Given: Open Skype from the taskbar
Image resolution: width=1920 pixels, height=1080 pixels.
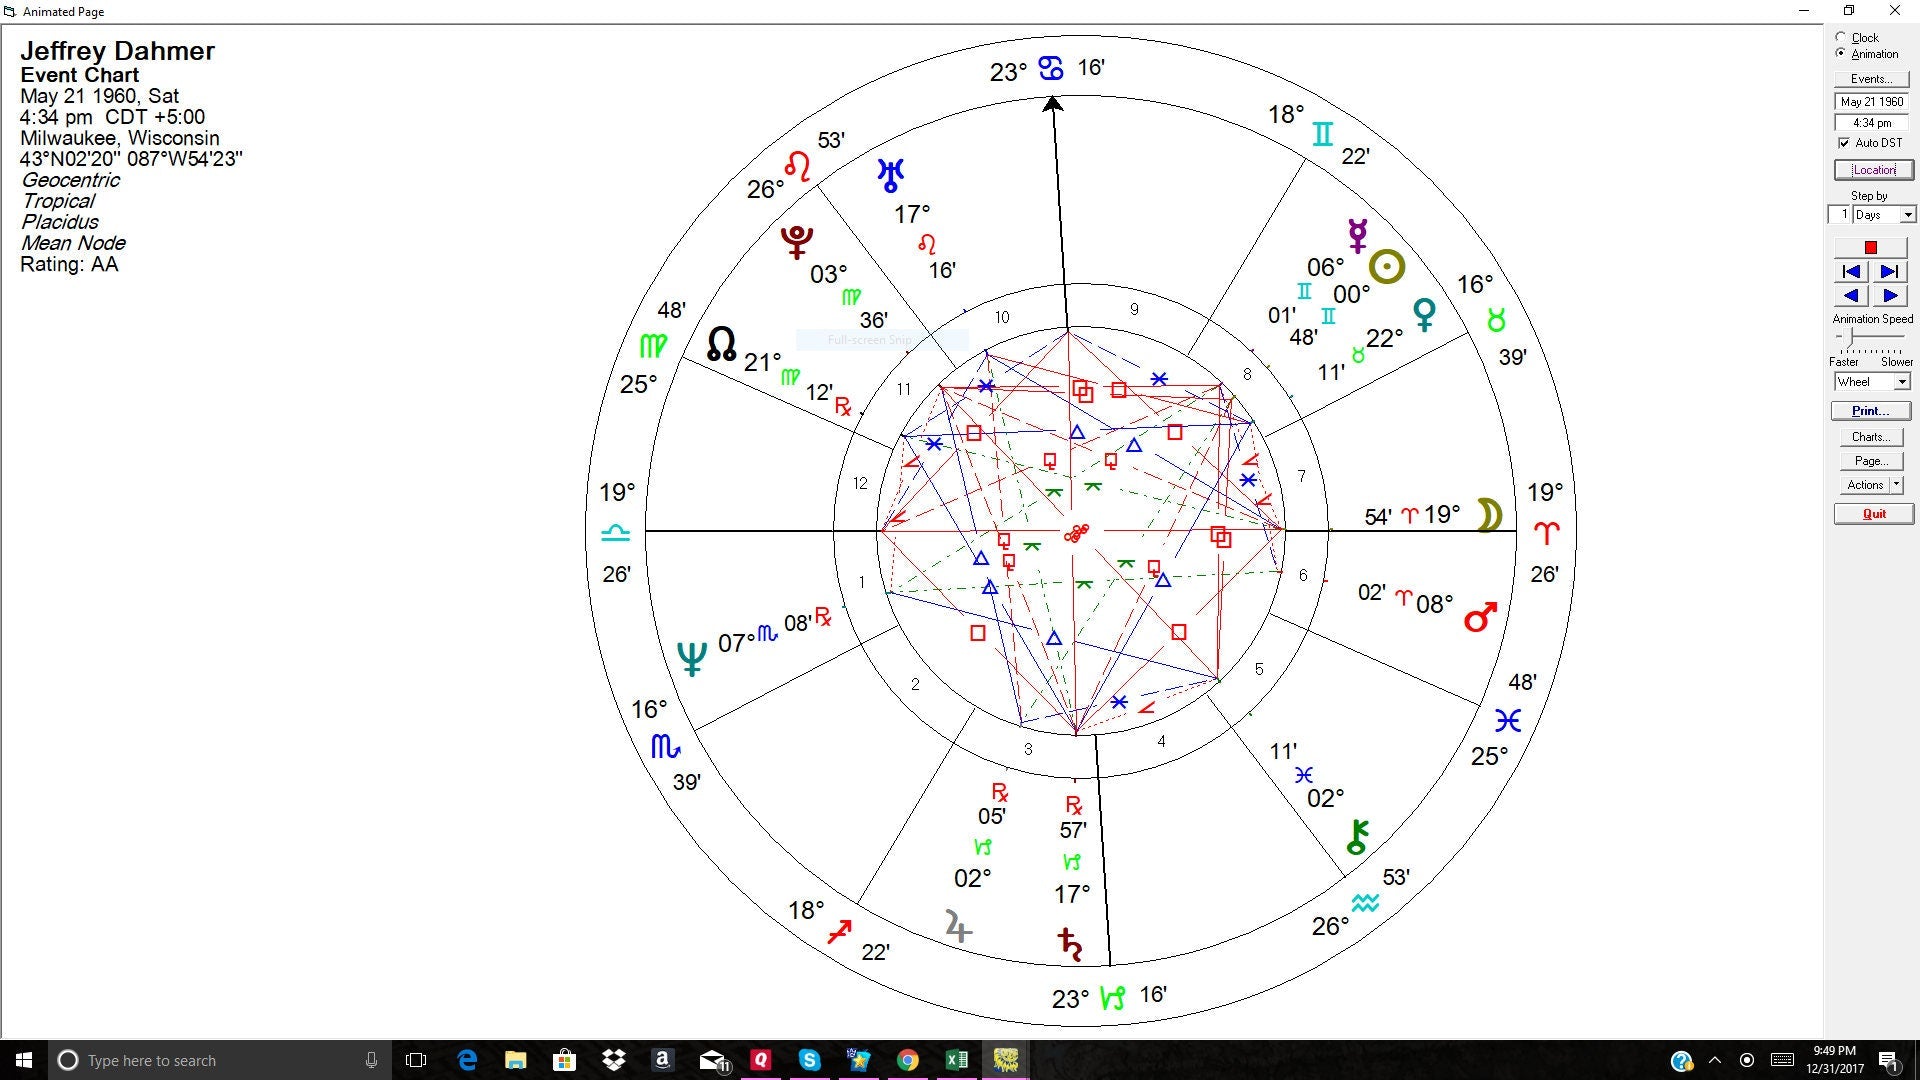Looking at the screenshot, I should [x=809, y=1060].
